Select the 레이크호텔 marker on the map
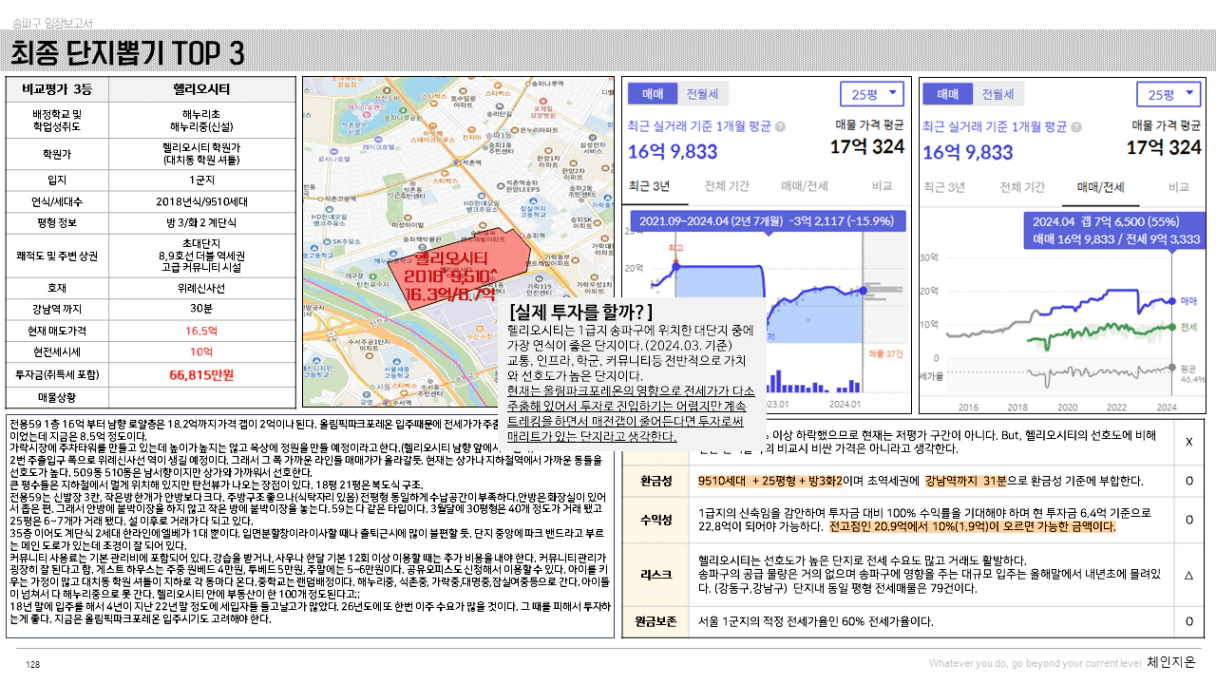Image resolution: width=1216 pixels, height=684 pixels. (x=378, y=140)
